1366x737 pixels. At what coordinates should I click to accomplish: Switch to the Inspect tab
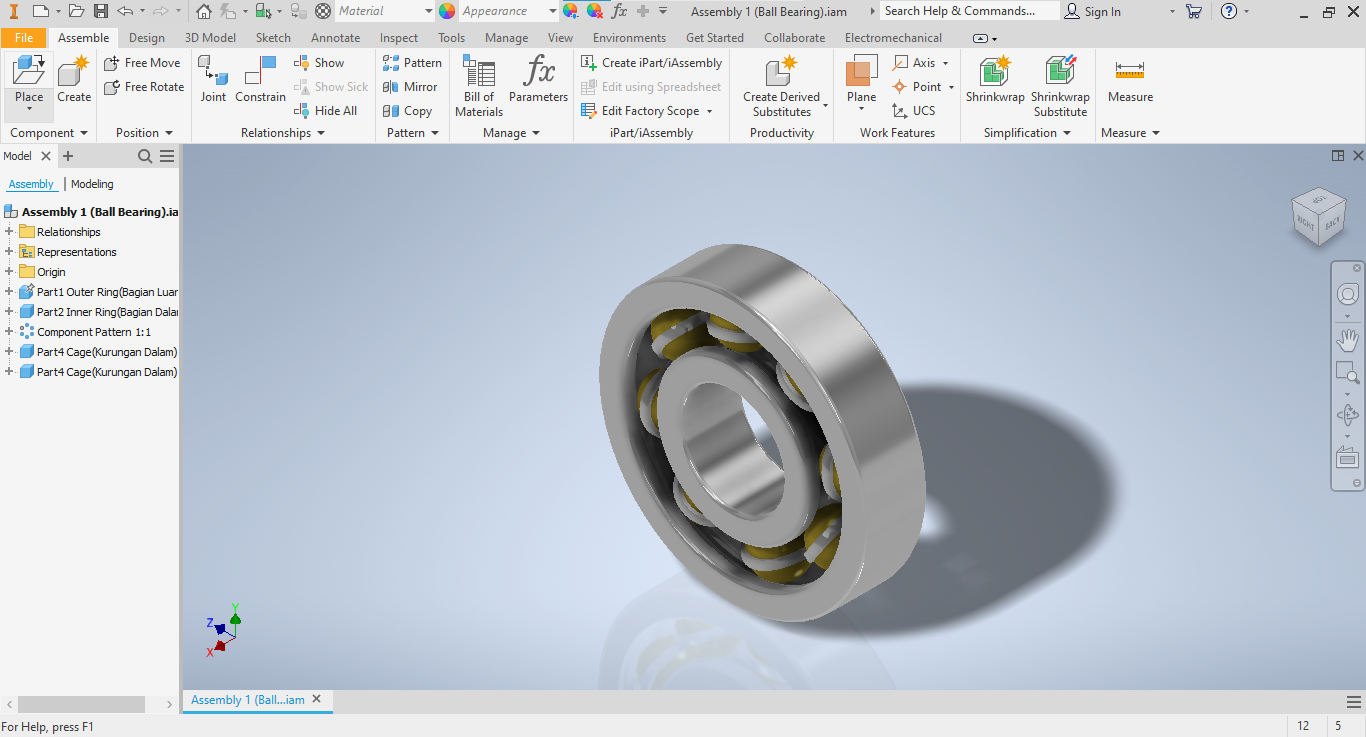pos(399,38)
